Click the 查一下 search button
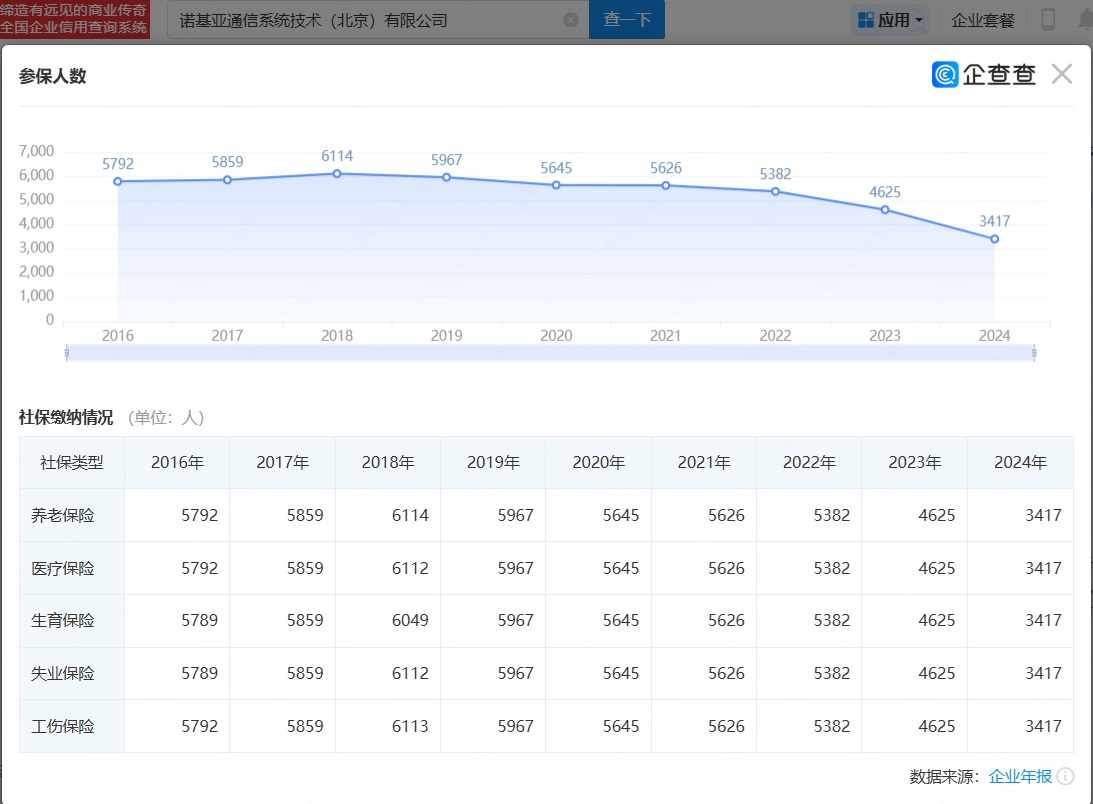The width and height of the screenshot is (1093, 804). [627, 20]
